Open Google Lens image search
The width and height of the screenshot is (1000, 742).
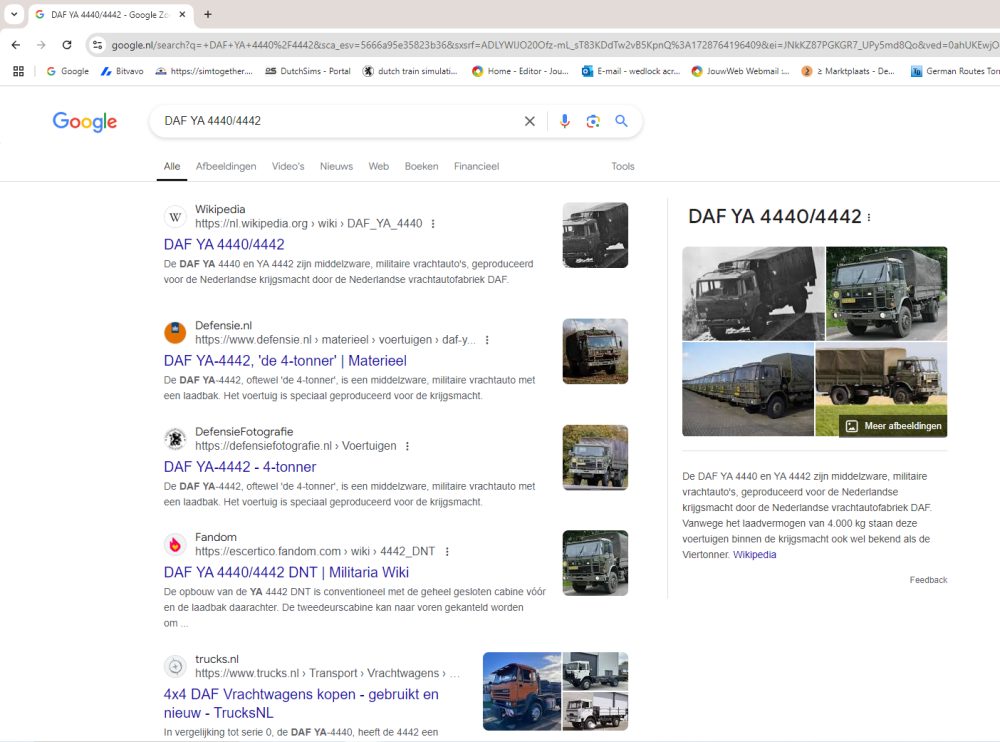click(593, 121)
